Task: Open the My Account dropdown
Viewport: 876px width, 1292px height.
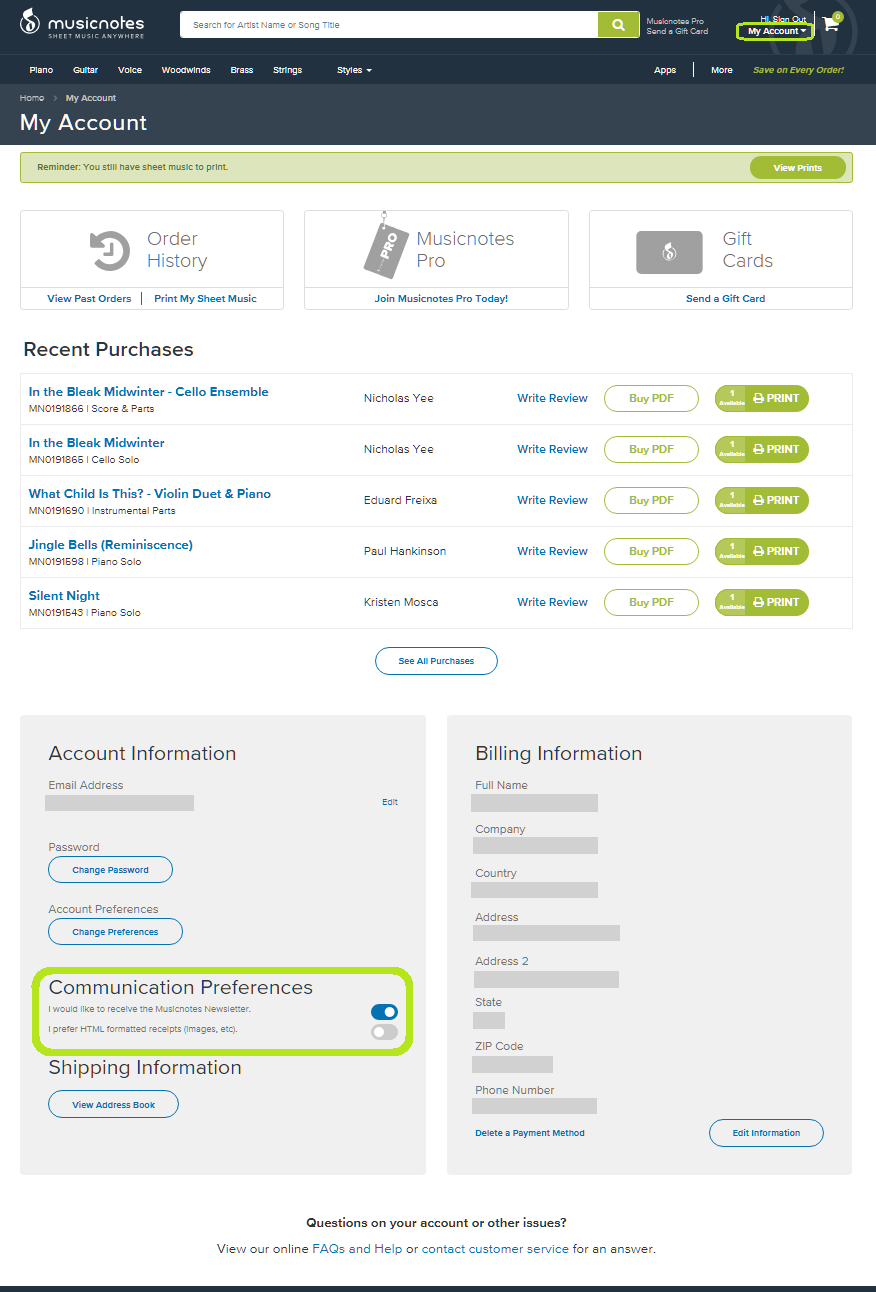Action: point(774,31)
